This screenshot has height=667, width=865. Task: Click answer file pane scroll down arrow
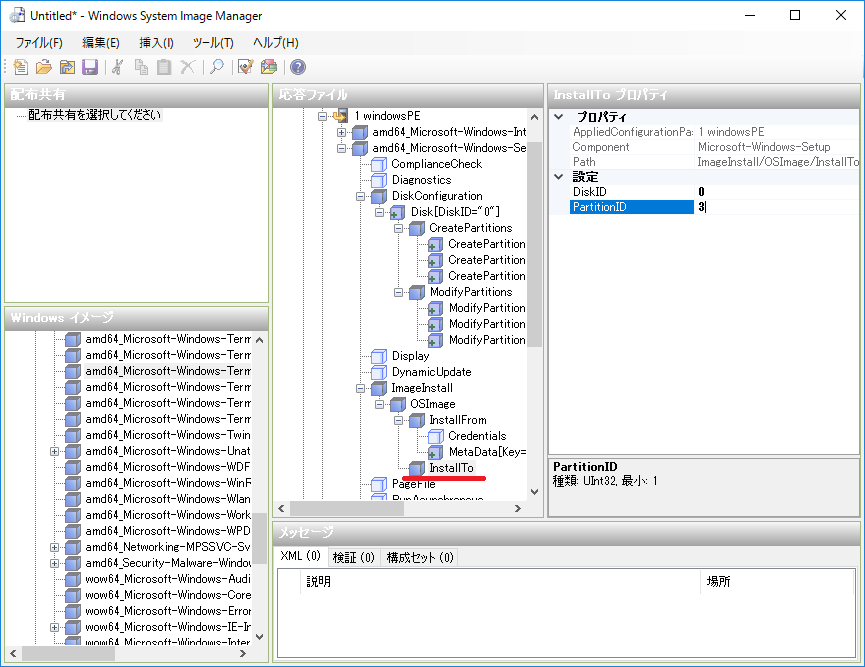coord(534,492)
